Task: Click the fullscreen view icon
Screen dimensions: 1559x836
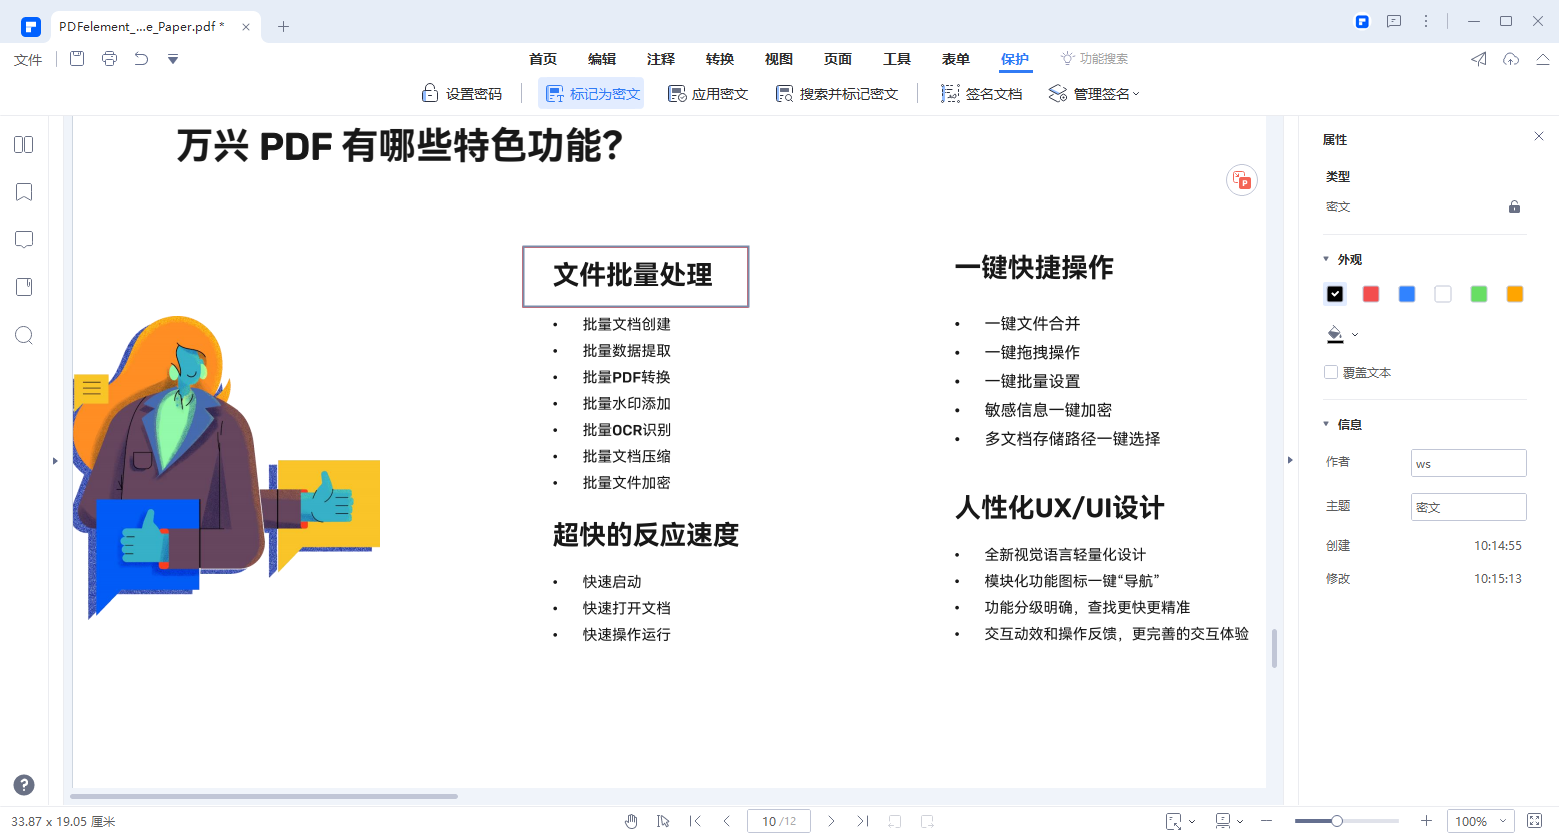Action: 1533,820
